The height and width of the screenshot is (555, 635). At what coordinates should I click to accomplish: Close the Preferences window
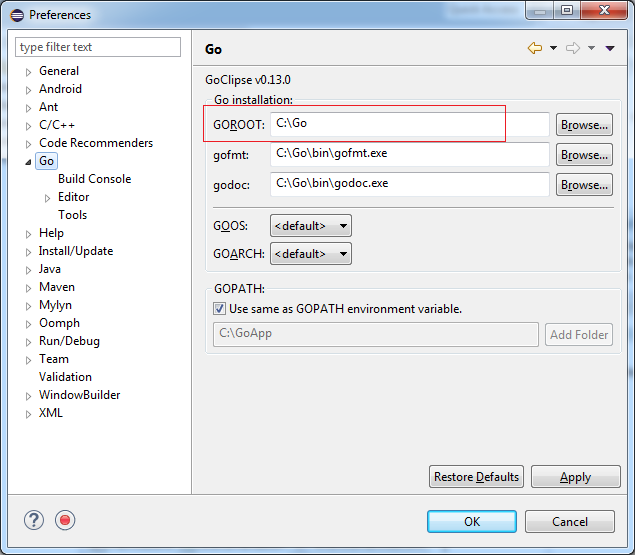click(x=604, y=10)
